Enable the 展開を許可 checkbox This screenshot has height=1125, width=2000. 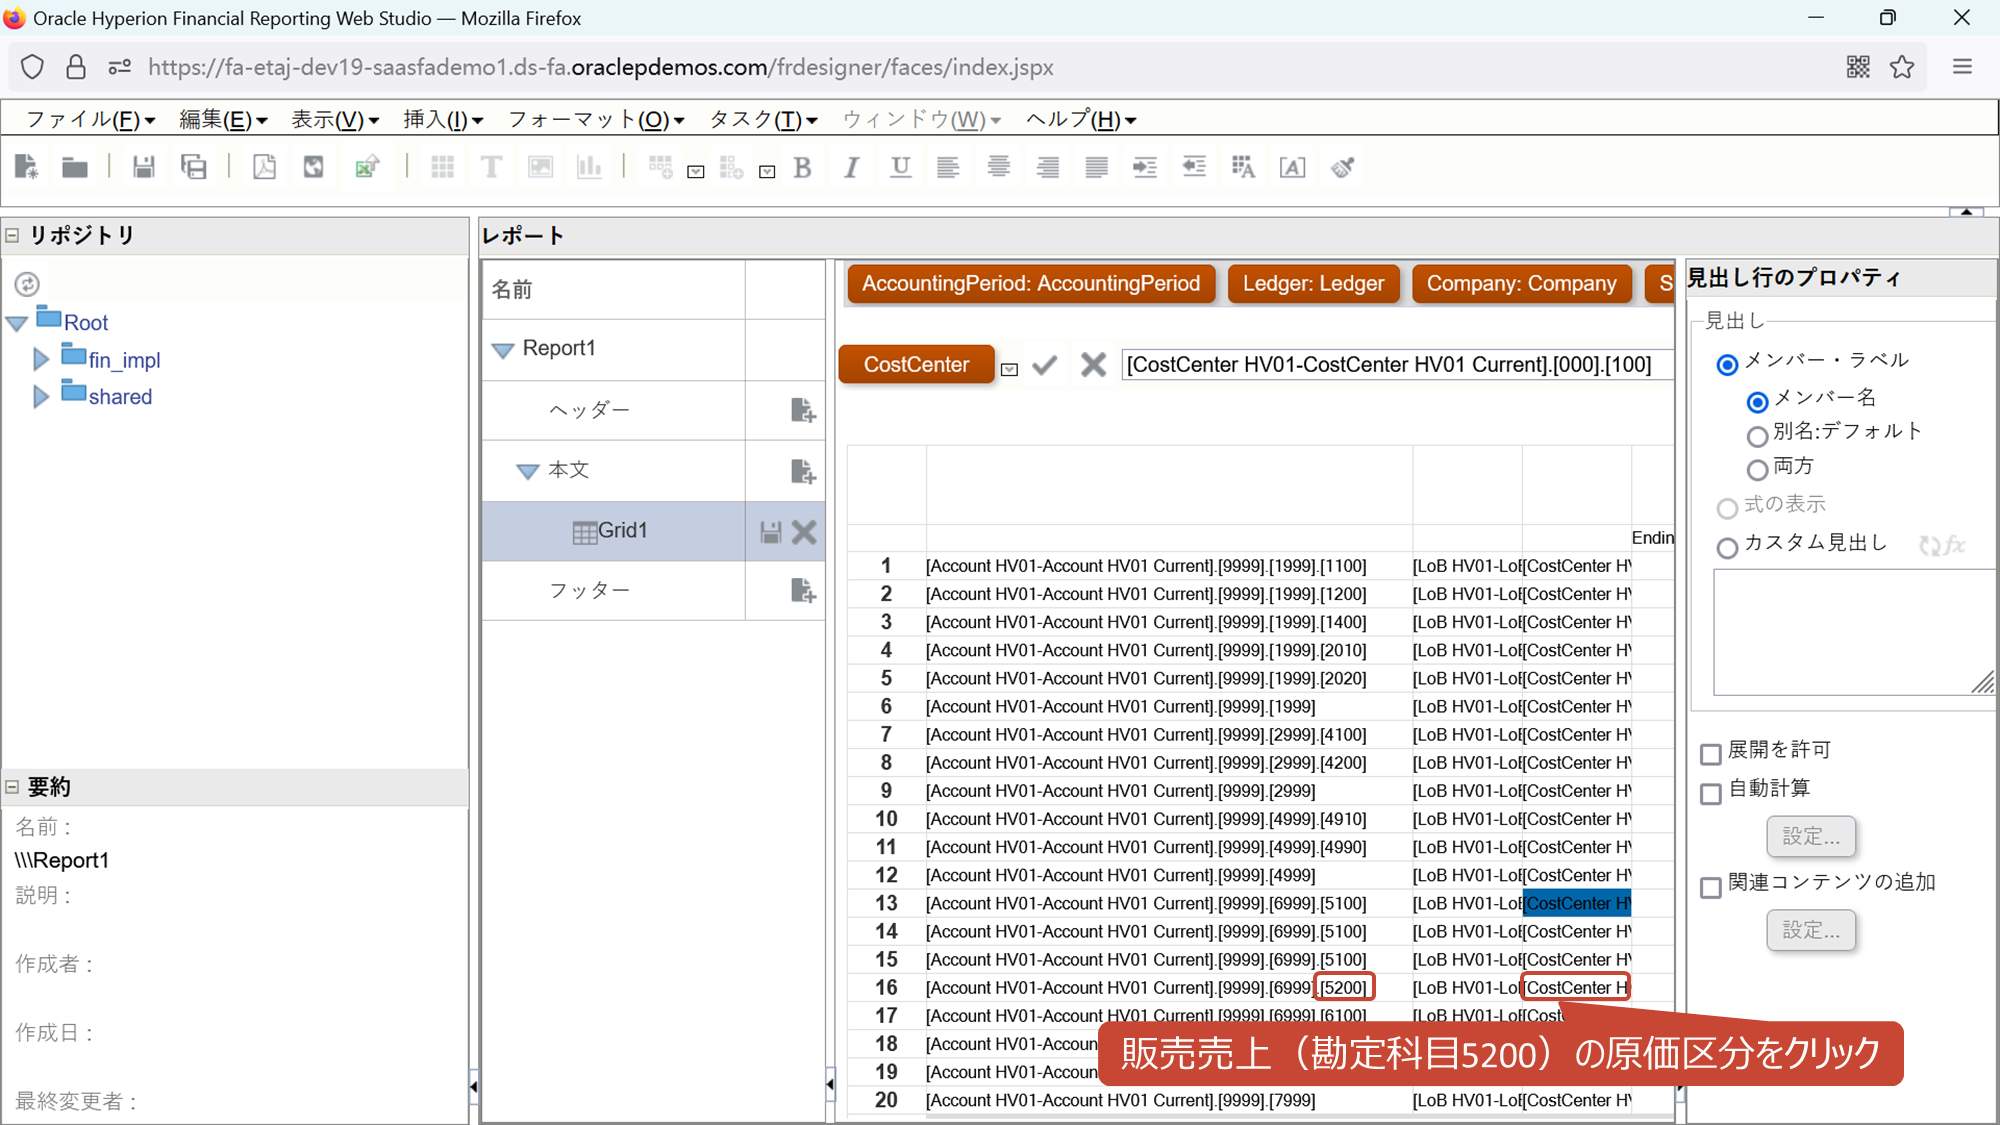point(1711,753)
